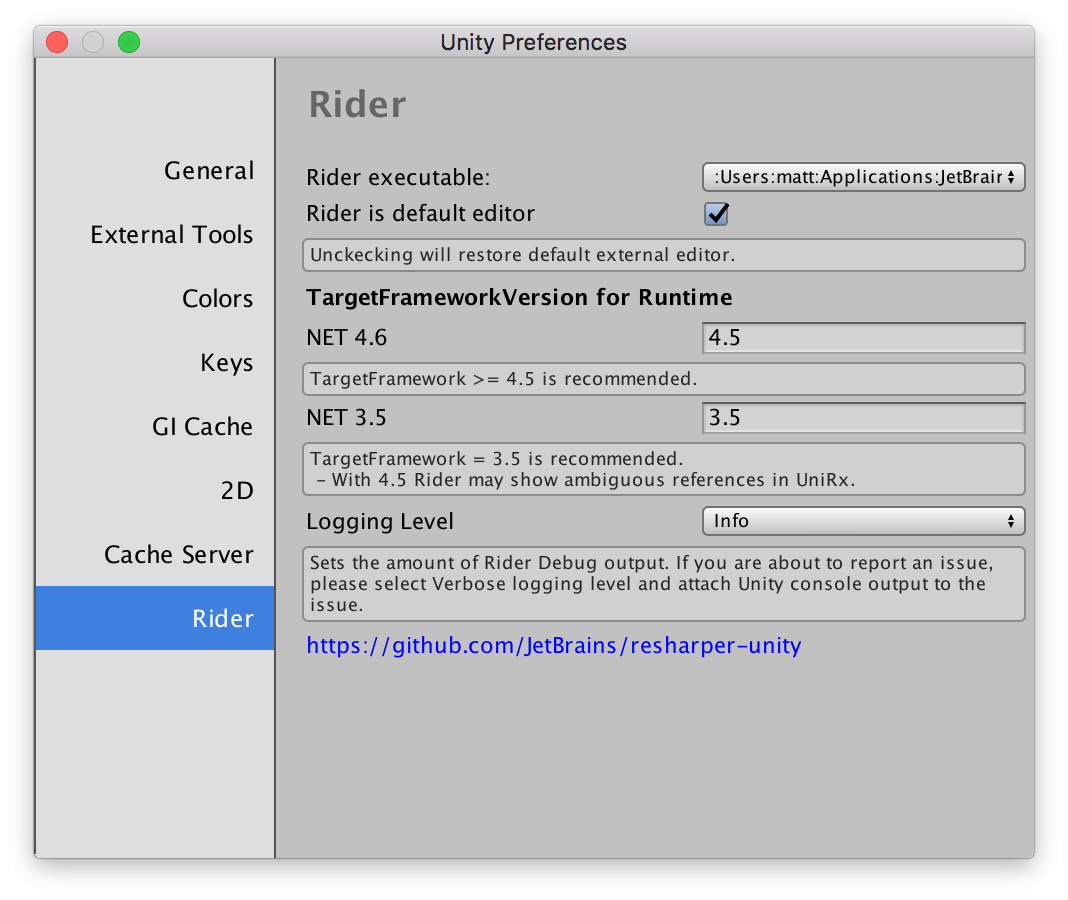Select the Rider section in sidebar

pyautogui.click(x=155, y=618)
